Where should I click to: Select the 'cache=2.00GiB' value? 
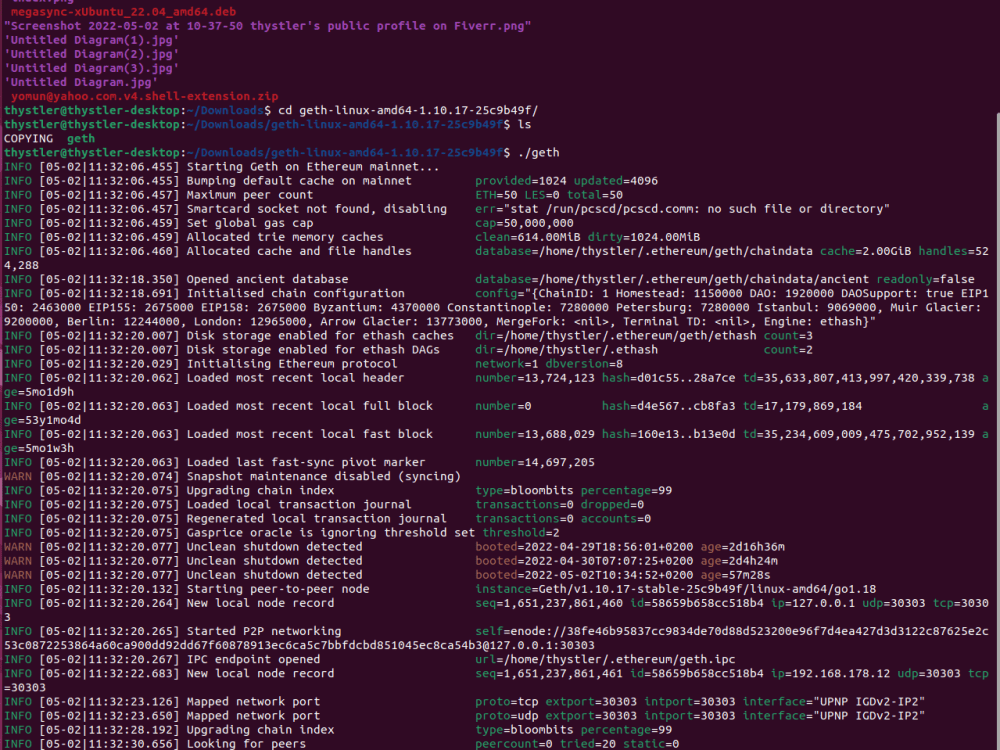[865, 251]
